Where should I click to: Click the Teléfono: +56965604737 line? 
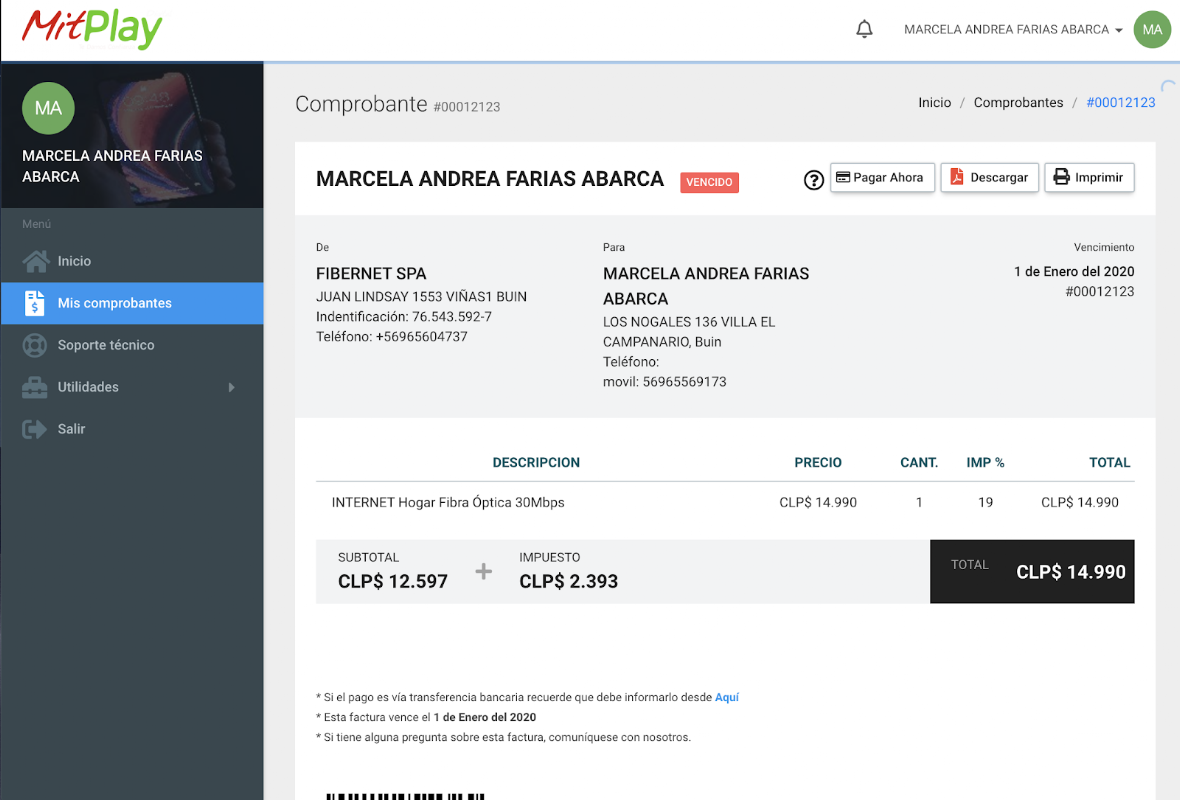391,336
